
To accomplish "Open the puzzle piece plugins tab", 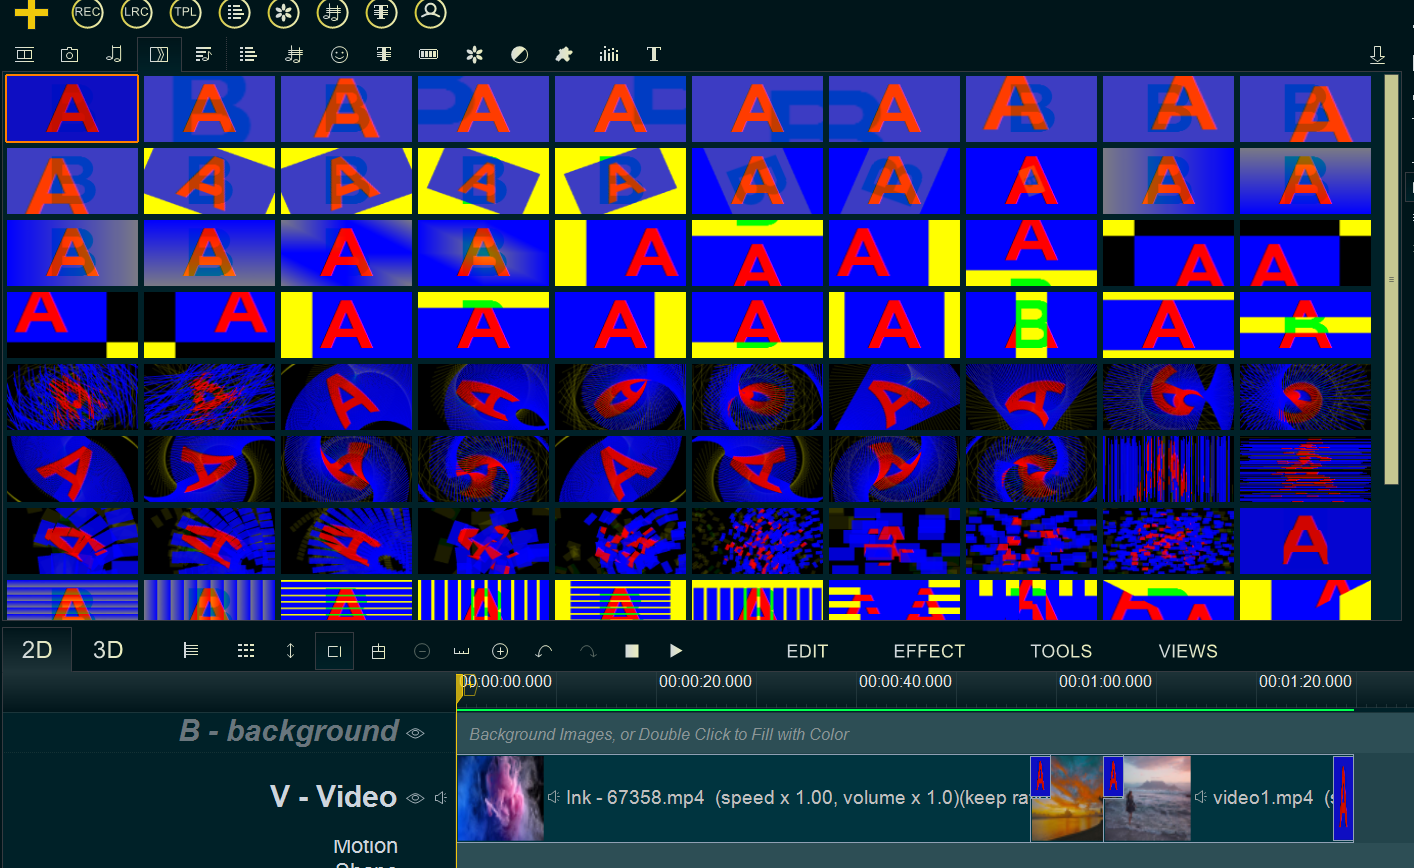I will 564,54.
